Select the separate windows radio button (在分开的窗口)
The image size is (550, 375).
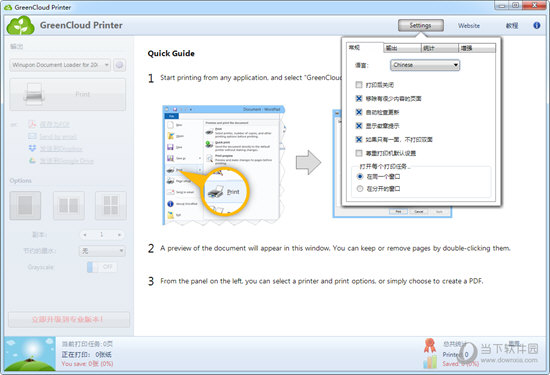[360, 189]
